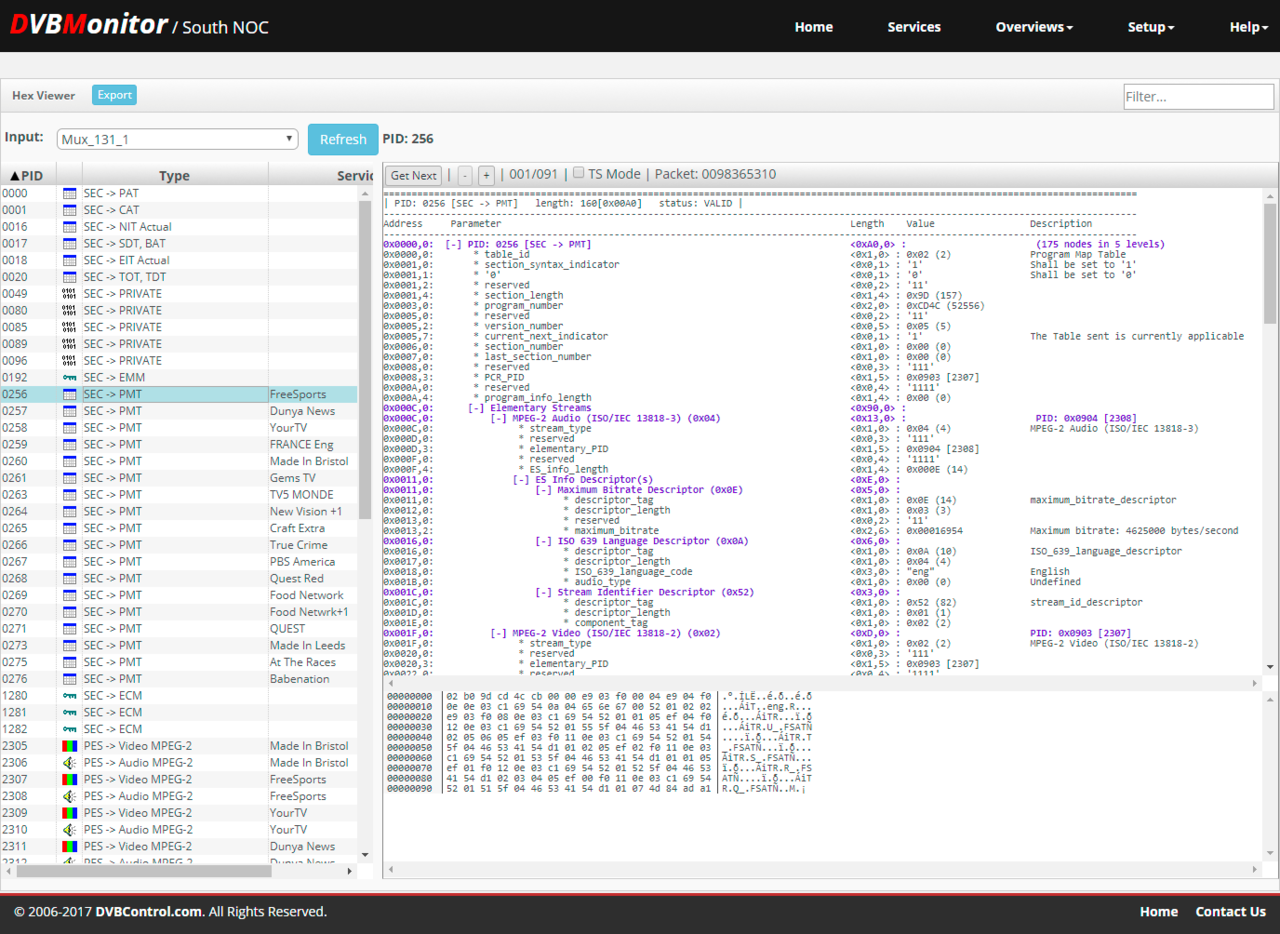This screenshot has height=934, width=1280.
Task: Click table icon for PID 0016 NIT Actual
Action: click(x=70, y=227)
